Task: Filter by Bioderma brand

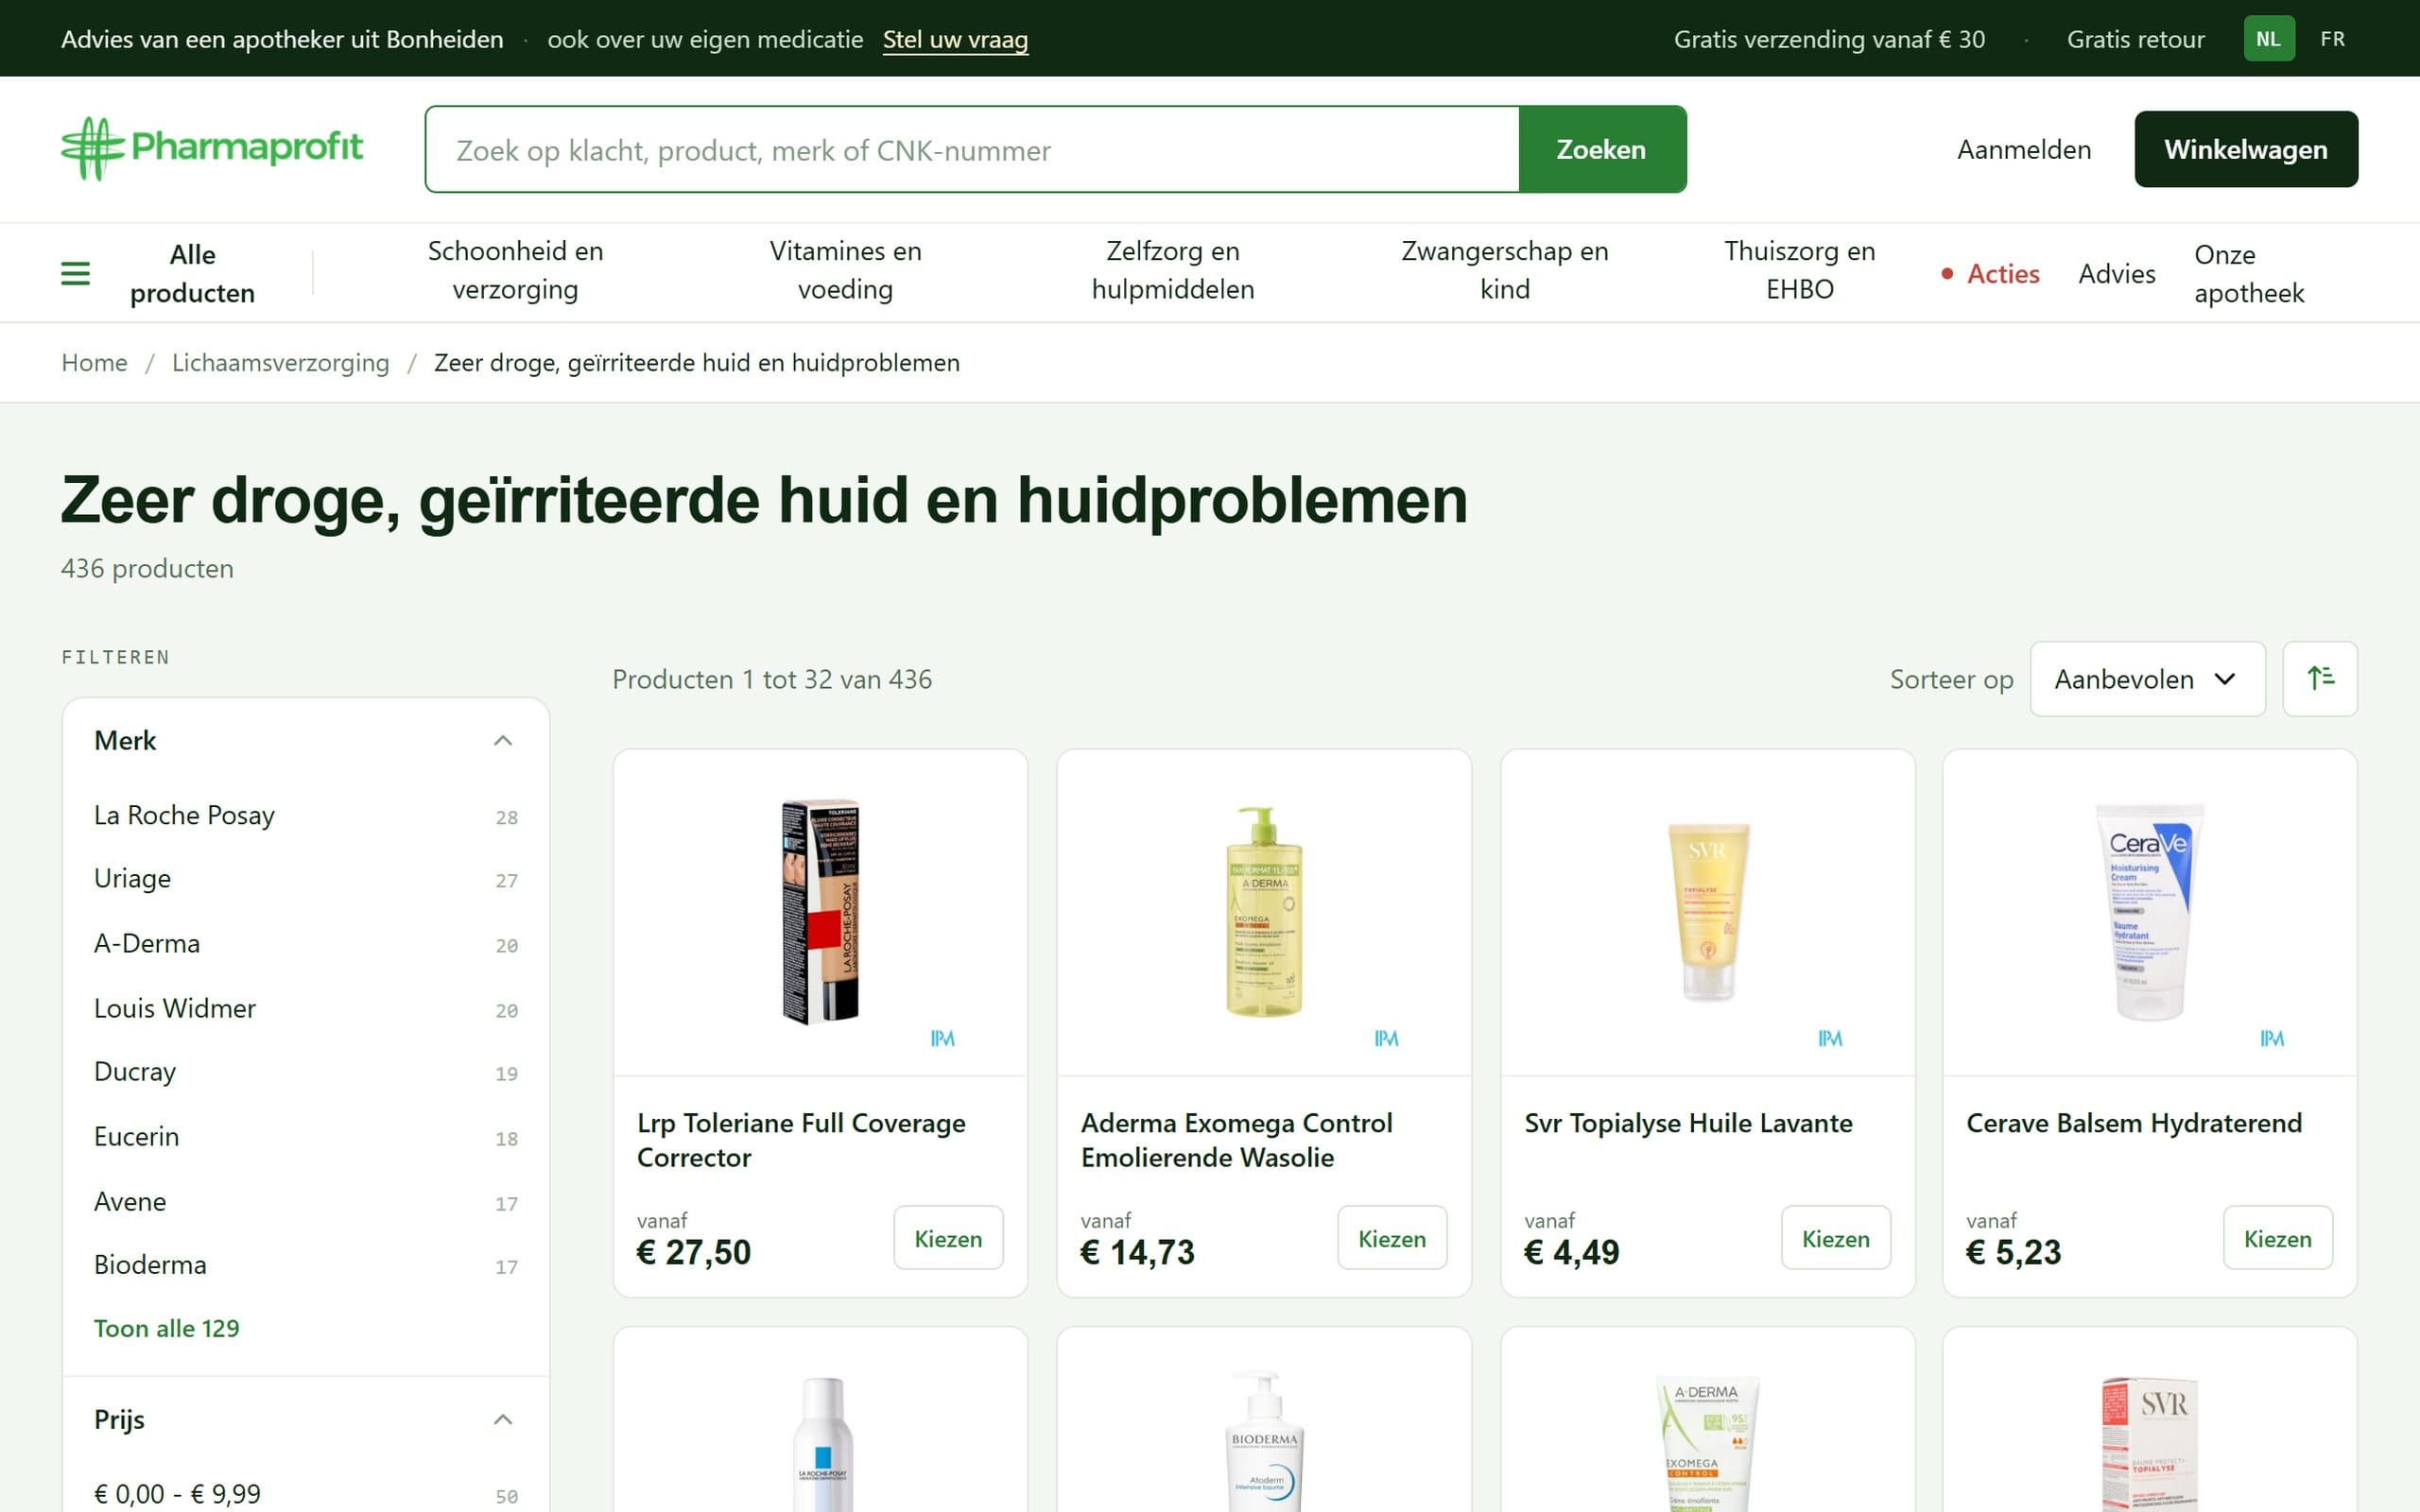Action: [305, 1265]
